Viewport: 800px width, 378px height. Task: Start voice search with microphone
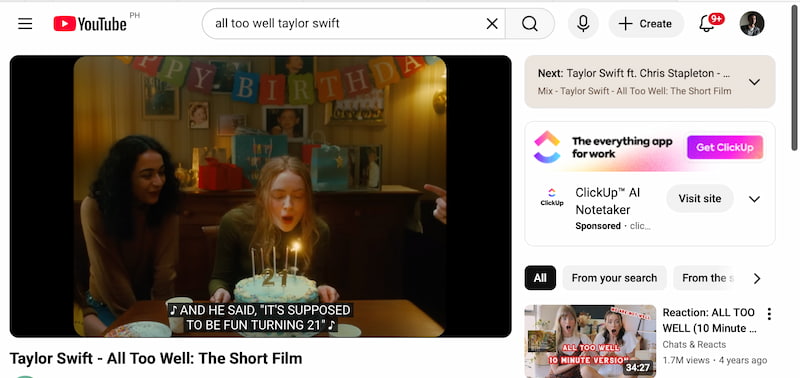(x=583, y=23)
